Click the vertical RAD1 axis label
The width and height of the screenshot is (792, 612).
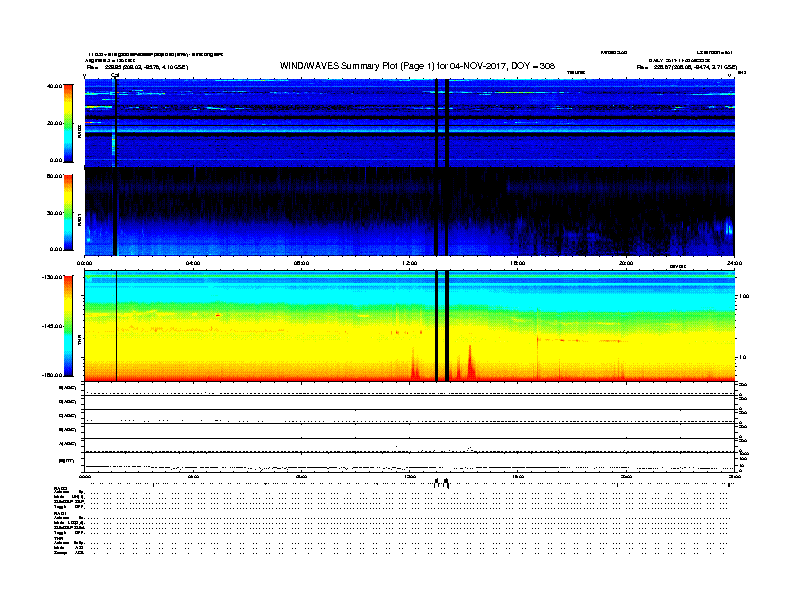79,219
